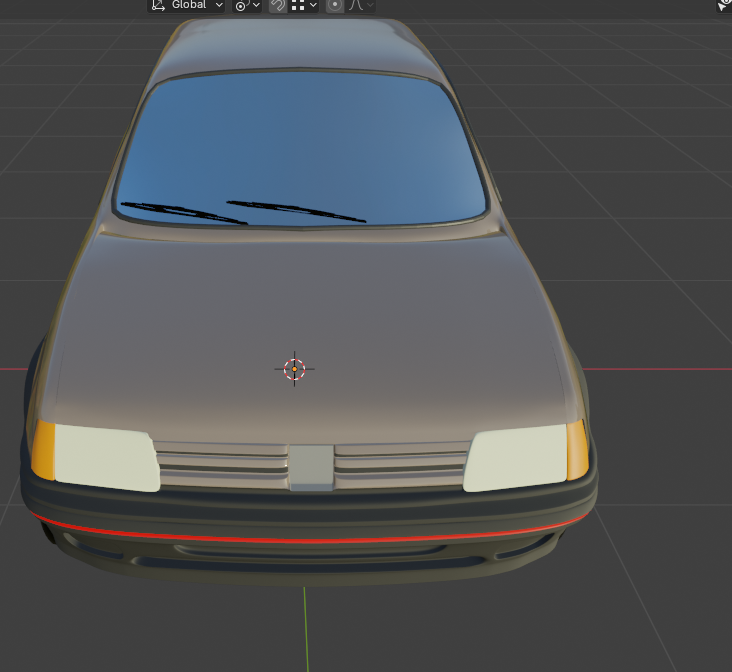Open the Global transform orientation dropdown

tap(187, 5)
